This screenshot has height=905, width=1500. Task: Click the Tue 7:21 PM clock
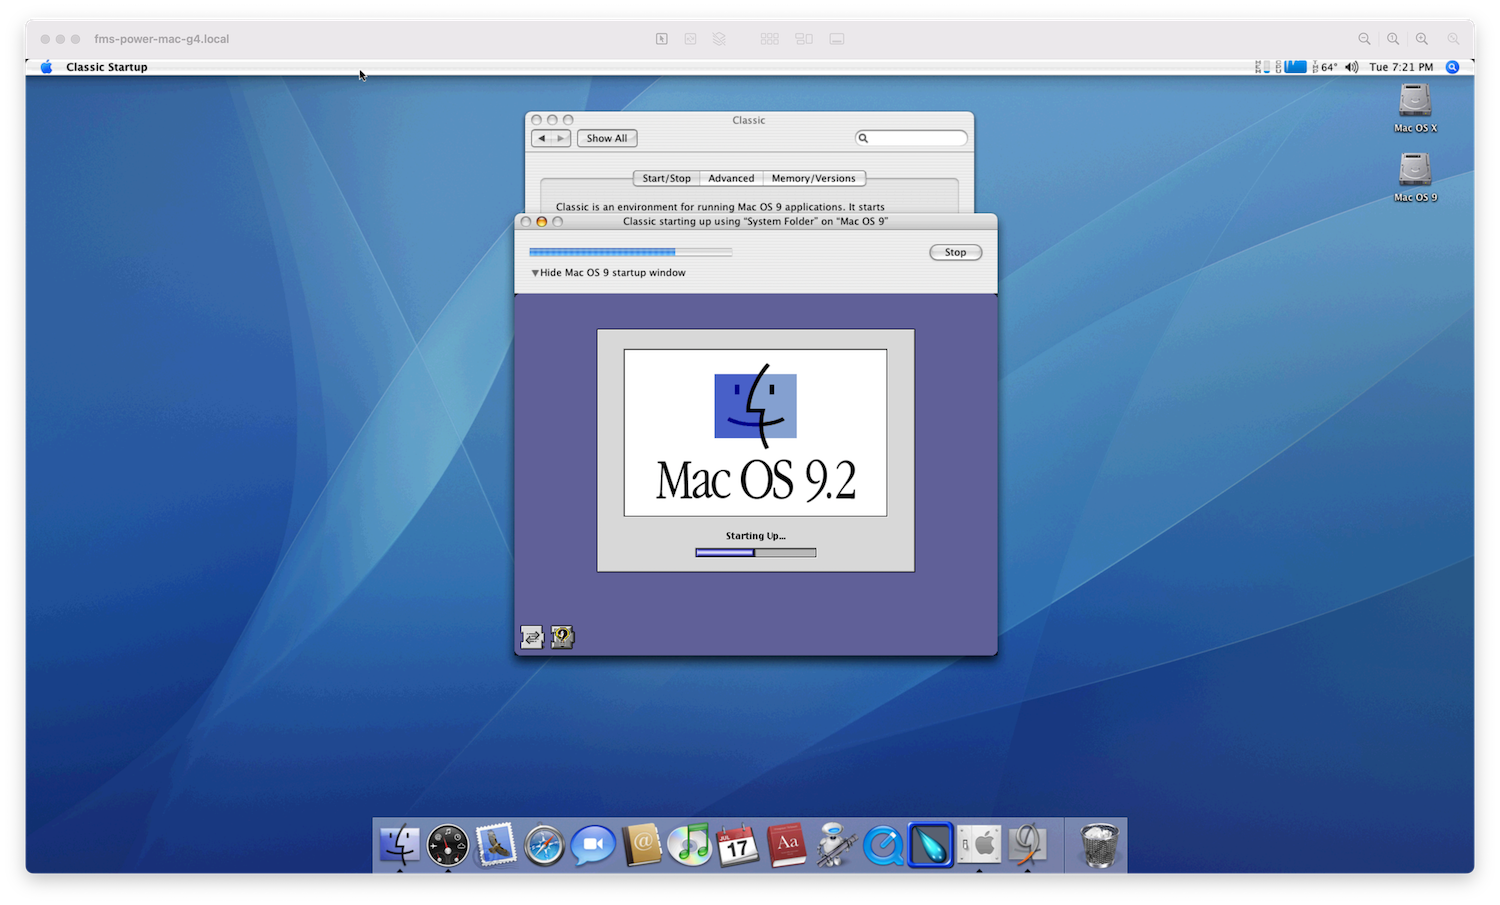[1401, 67]
